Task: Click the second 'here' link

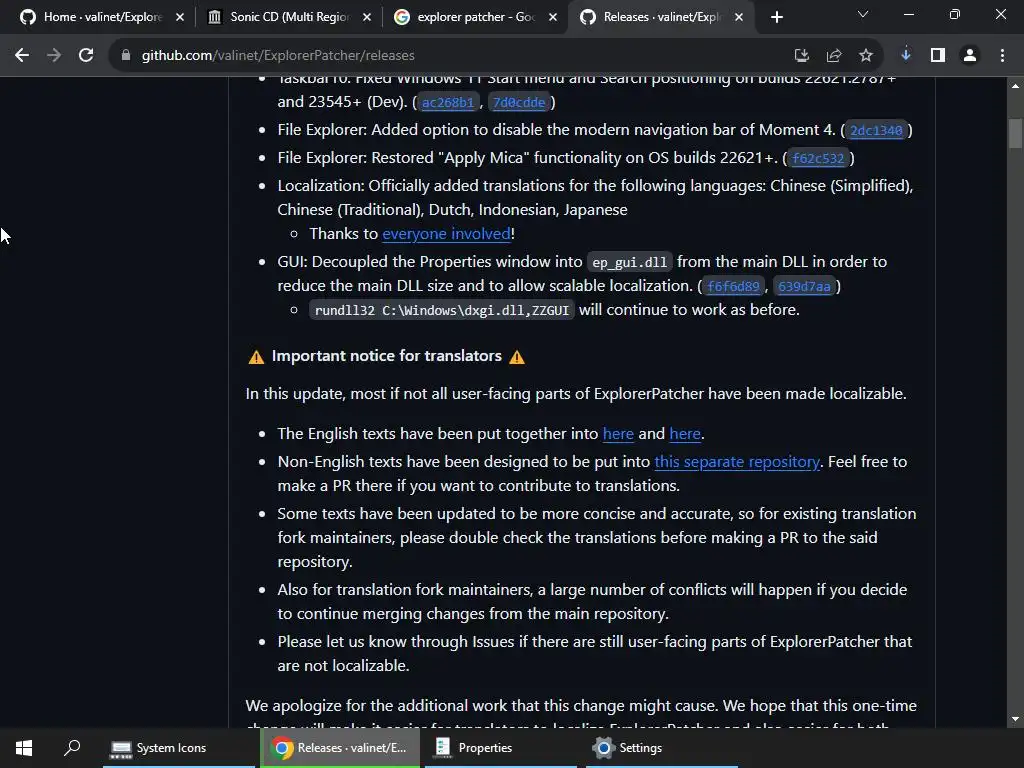Action: click(684, 434)
